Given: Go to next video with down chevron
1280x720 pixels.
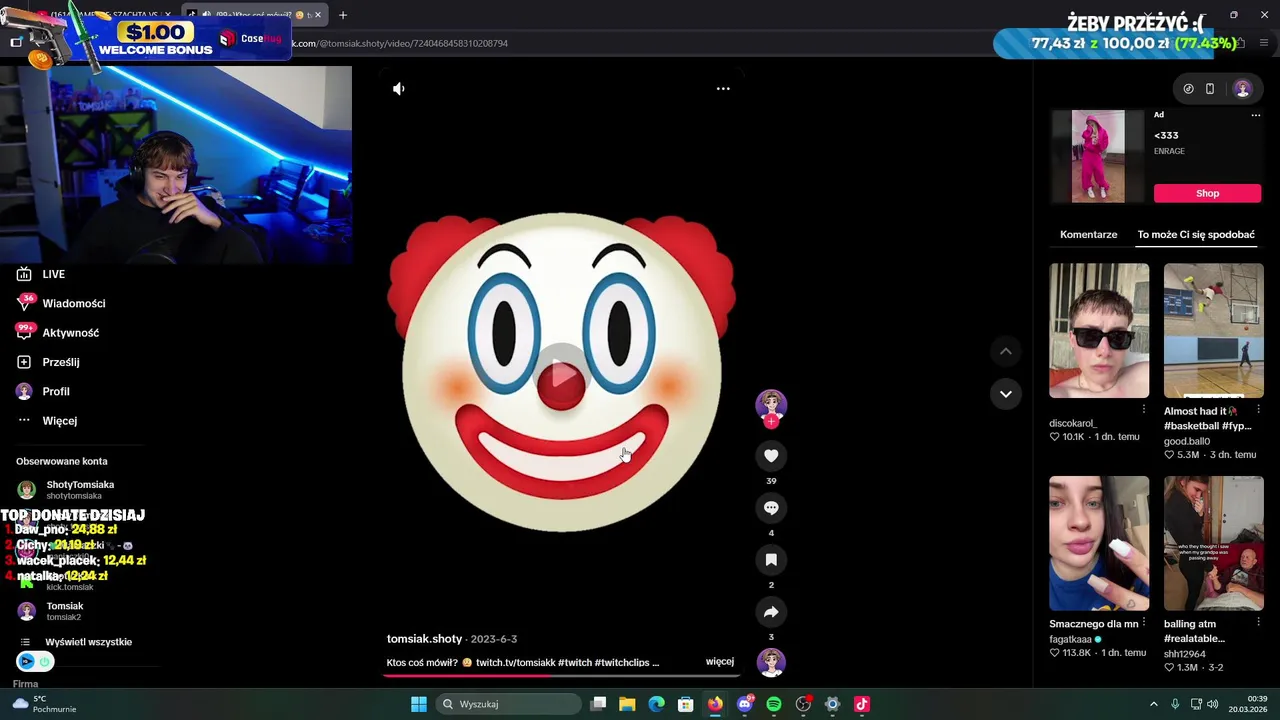Looking at the screenshot, I should tap(1006, 394).
